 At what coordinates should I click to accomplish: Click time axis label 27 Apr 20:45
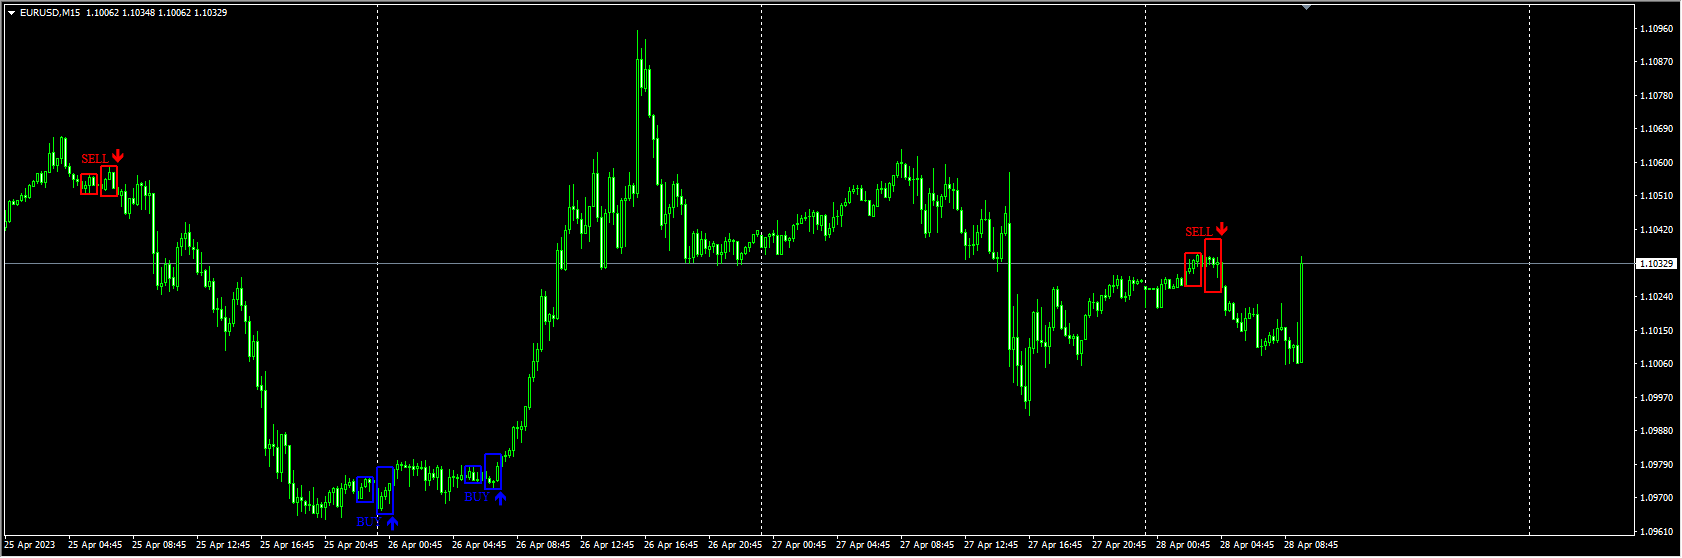[1119, 545]
